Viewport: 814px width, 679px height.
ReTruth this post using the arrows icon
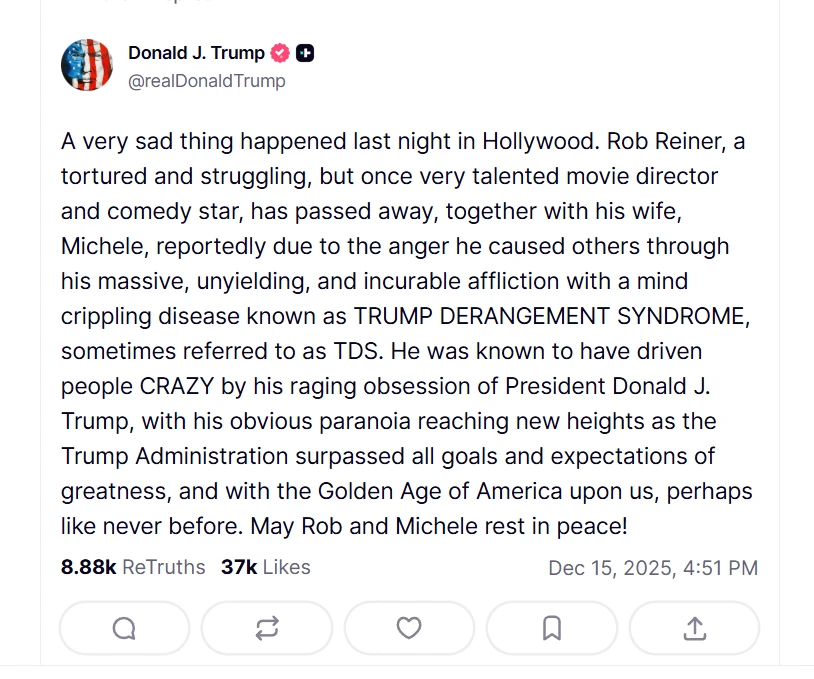coord(267,628)
